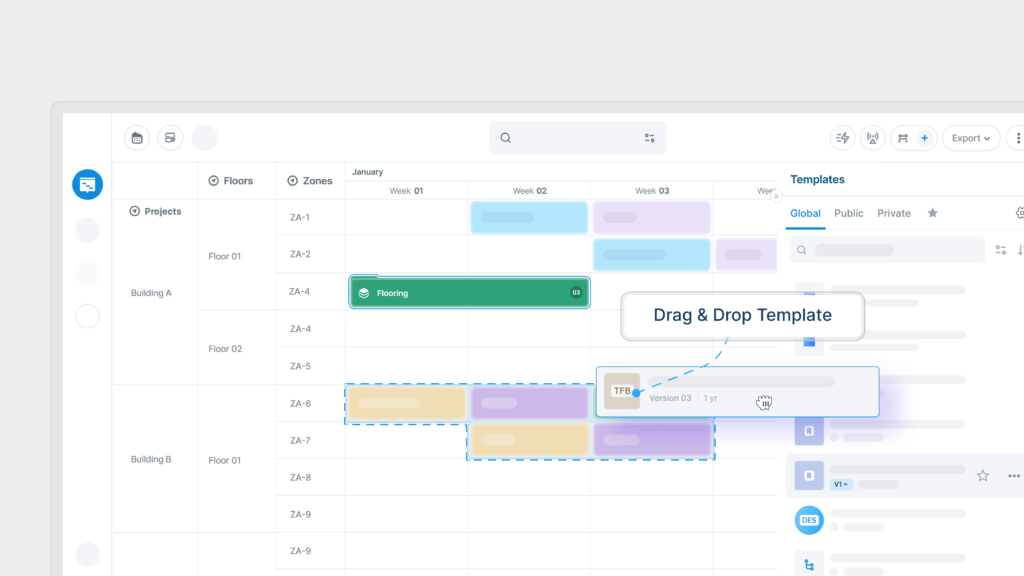Favorite the hovered template with star
Viewport: 1024px width, 576px height.
(983, 476)
